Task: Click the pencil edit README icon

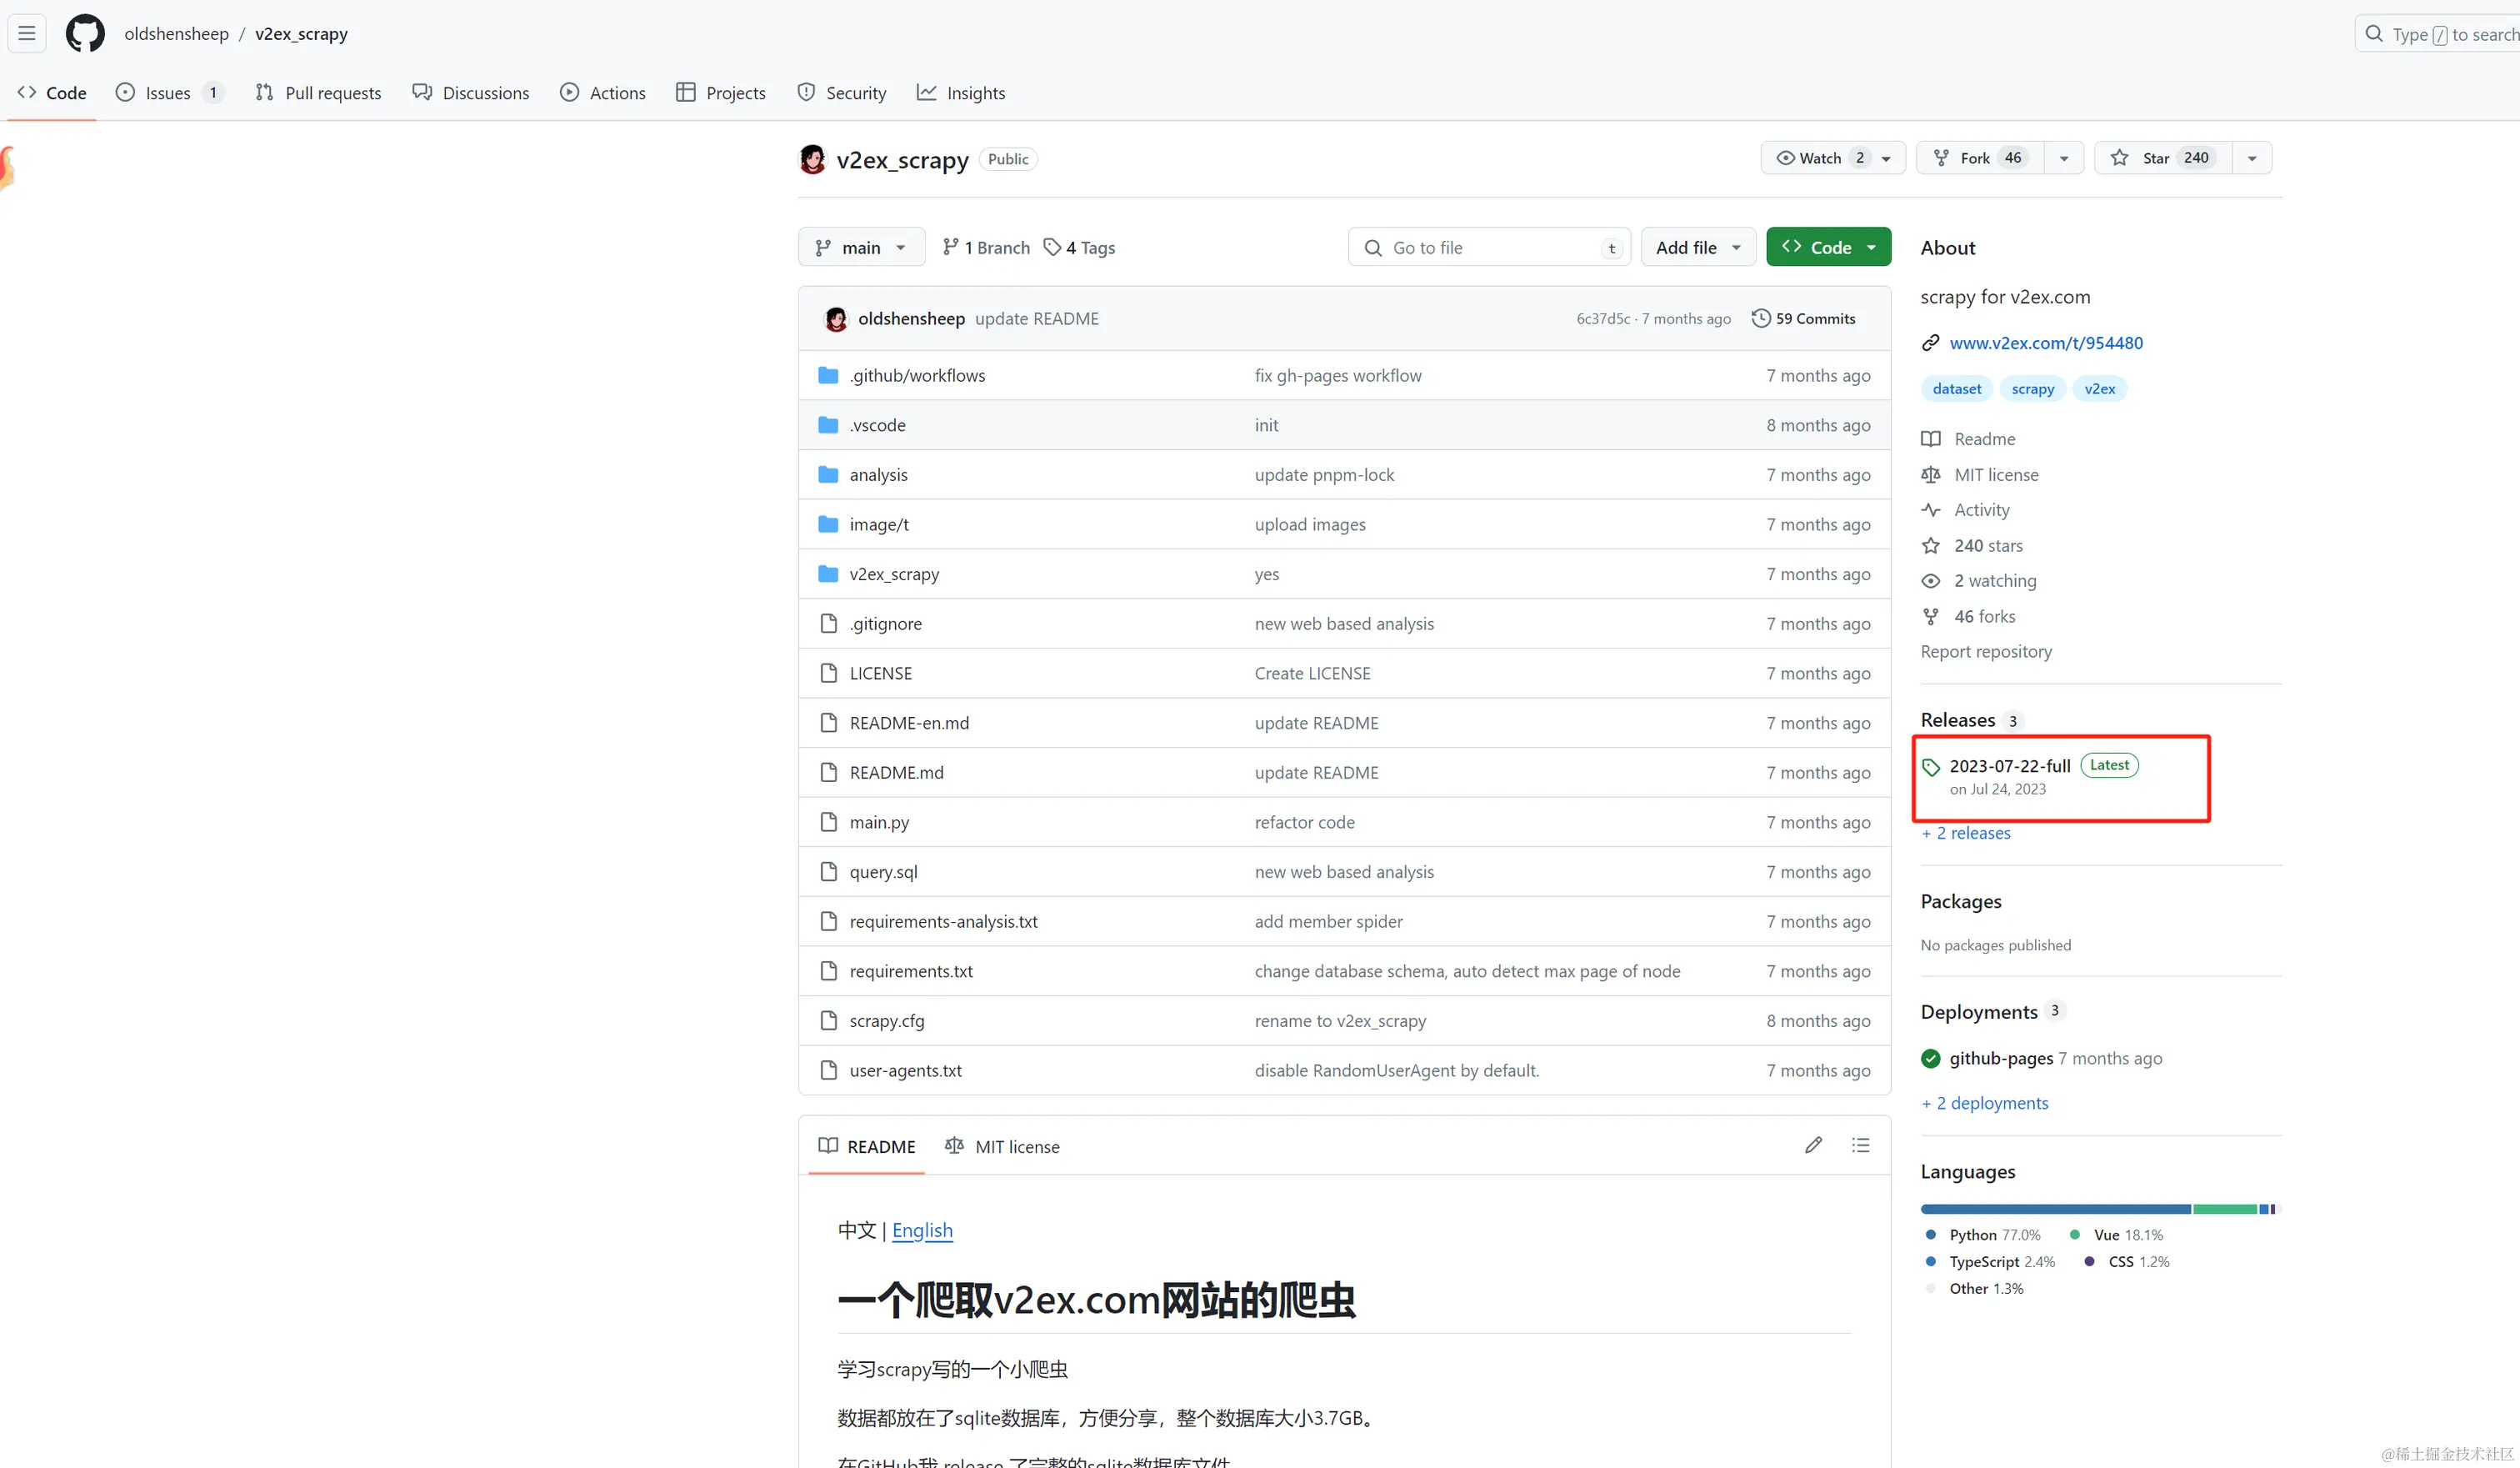Action: [x=1813, y=1145]
